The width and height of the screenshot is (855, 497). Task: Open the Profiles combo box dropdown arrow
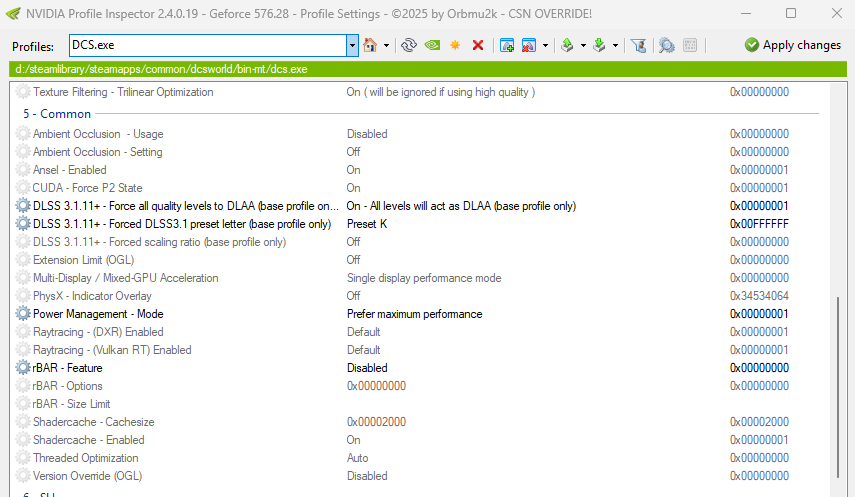pyautogui.click(x=352, y=45)
